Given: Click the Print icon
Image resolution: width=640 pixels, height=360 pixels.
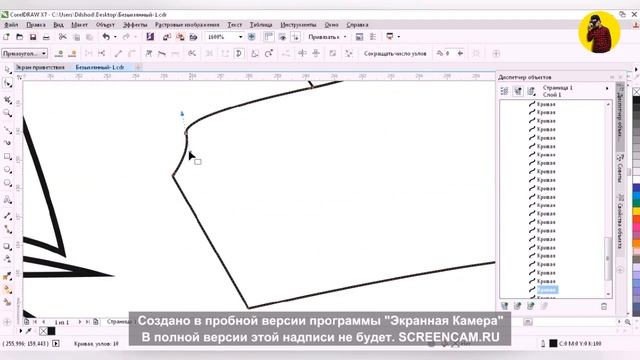Looking at the screenshot, I should pos(46,37).
